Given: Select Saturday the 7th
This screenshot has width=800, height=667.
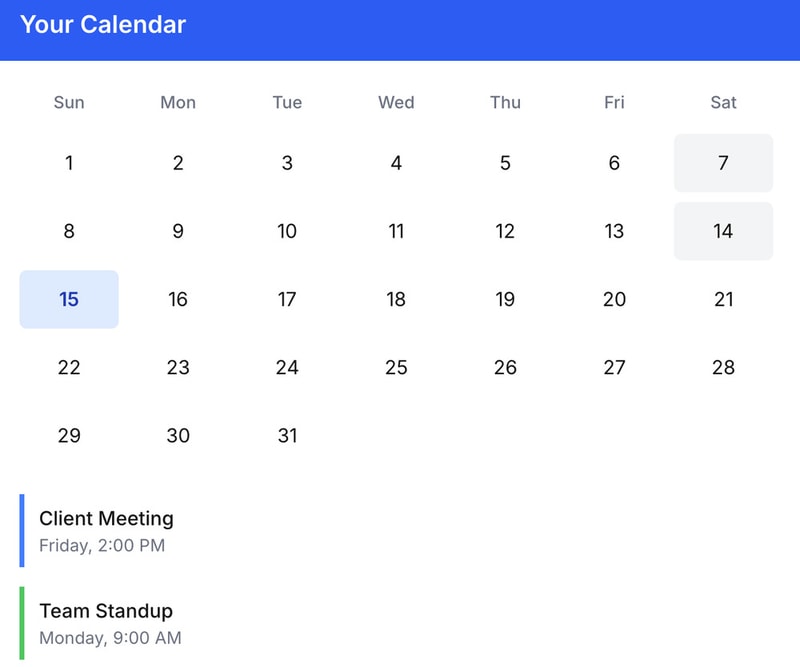Looking at the screenshot, I should 723,163.
